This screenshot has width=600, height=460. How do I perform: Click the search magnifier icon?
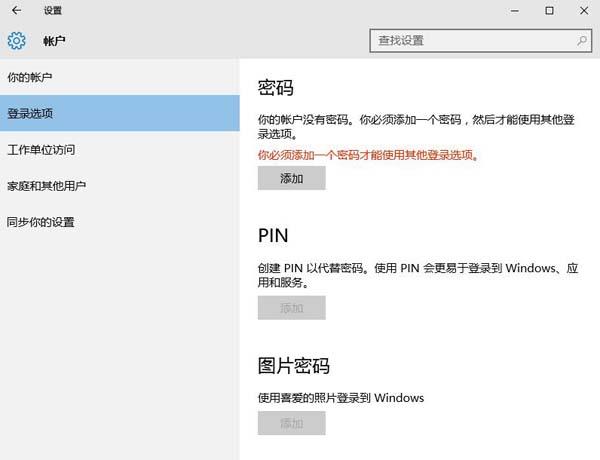click(x=582, y=41)
